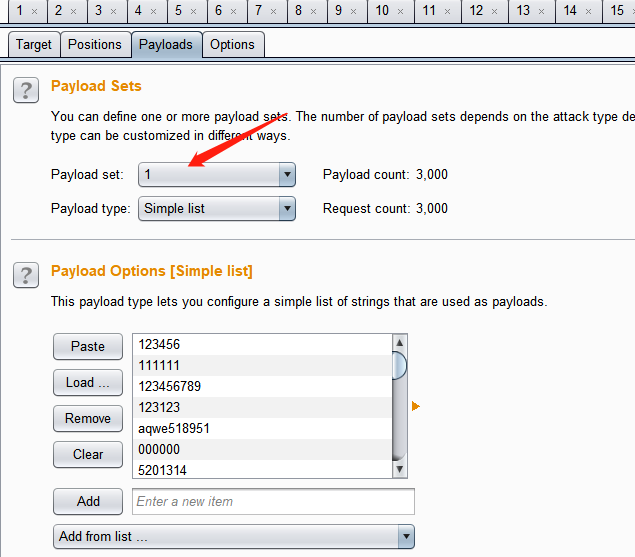The image size is (635, 557).
Task: Close attack tab 5 with its x
Action: pos(193,11)
